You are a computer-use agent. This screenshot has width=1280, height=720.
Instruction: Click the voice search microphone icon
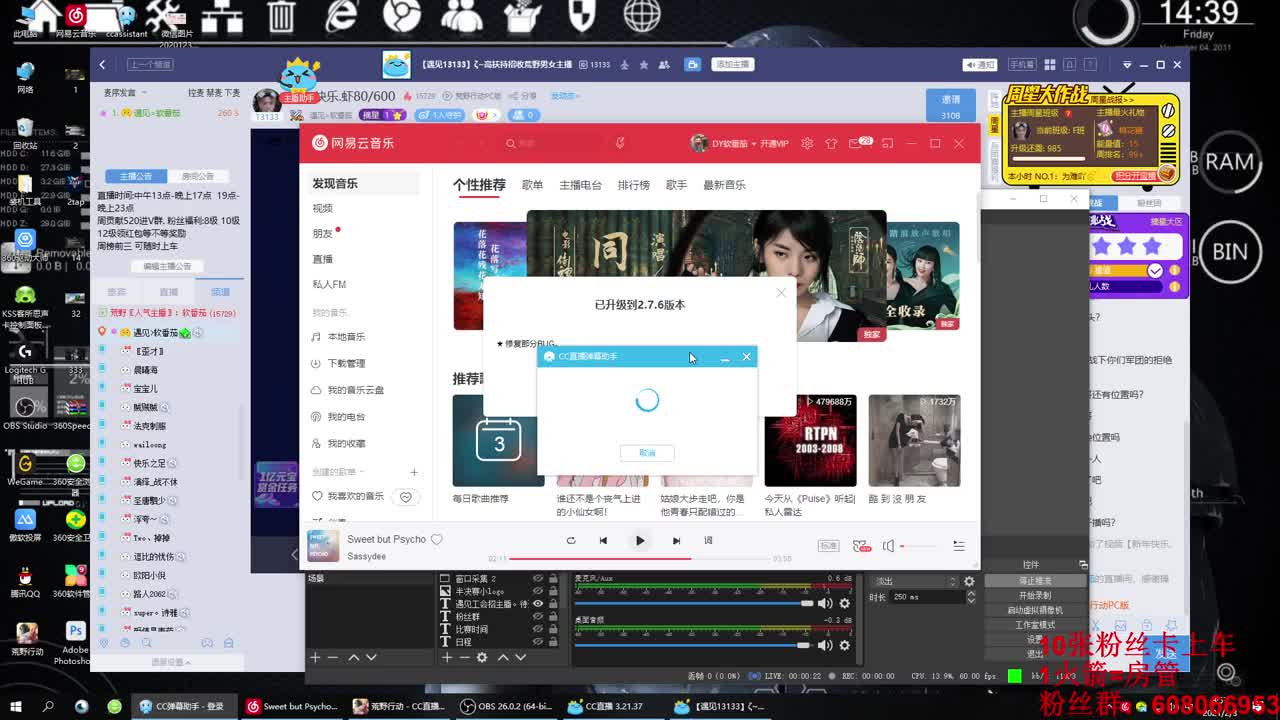click(620, 144)
